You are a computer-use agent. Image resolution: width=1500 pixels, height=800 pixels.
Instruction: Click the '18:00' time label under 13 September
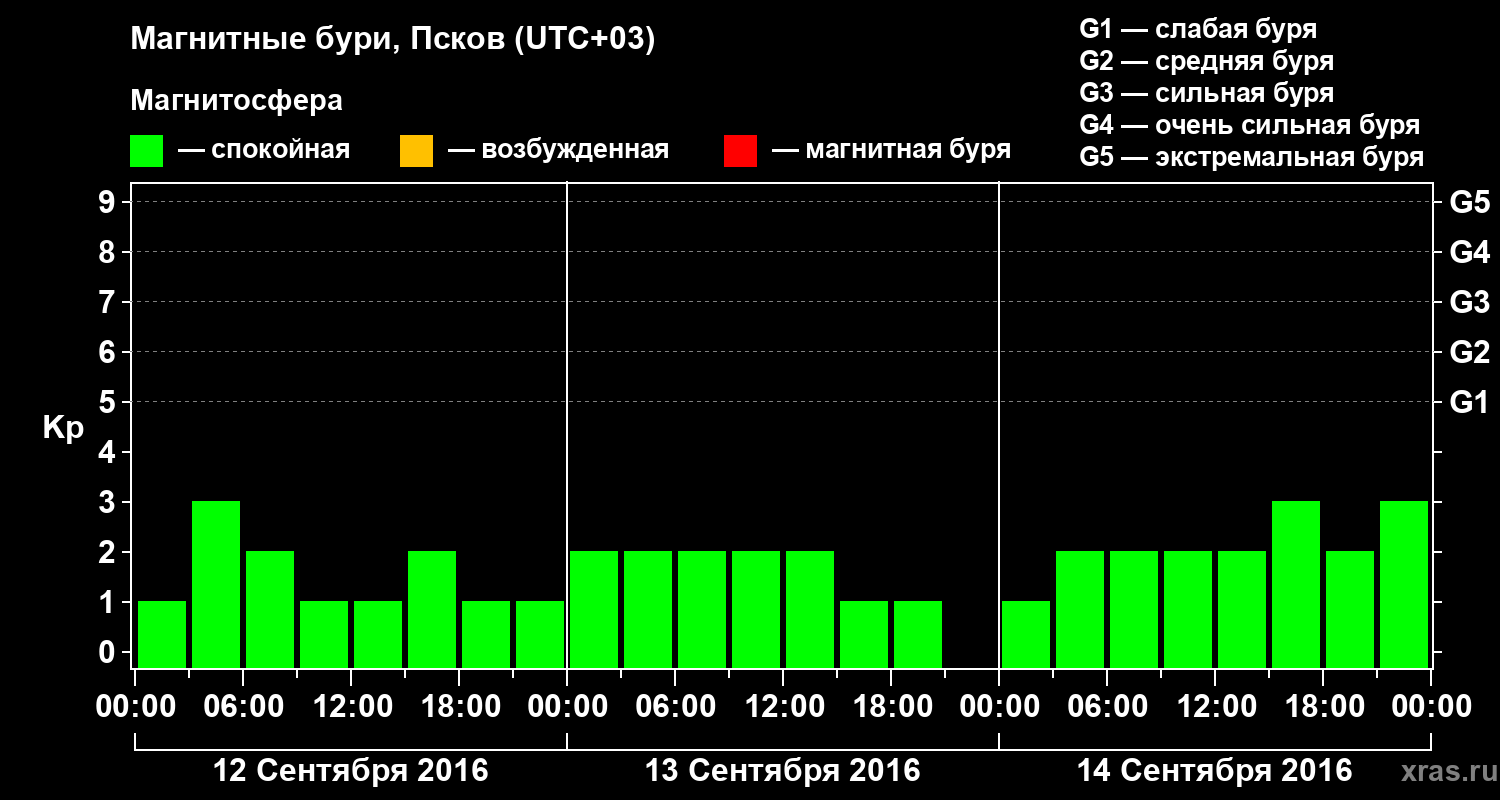coord(891,708)
